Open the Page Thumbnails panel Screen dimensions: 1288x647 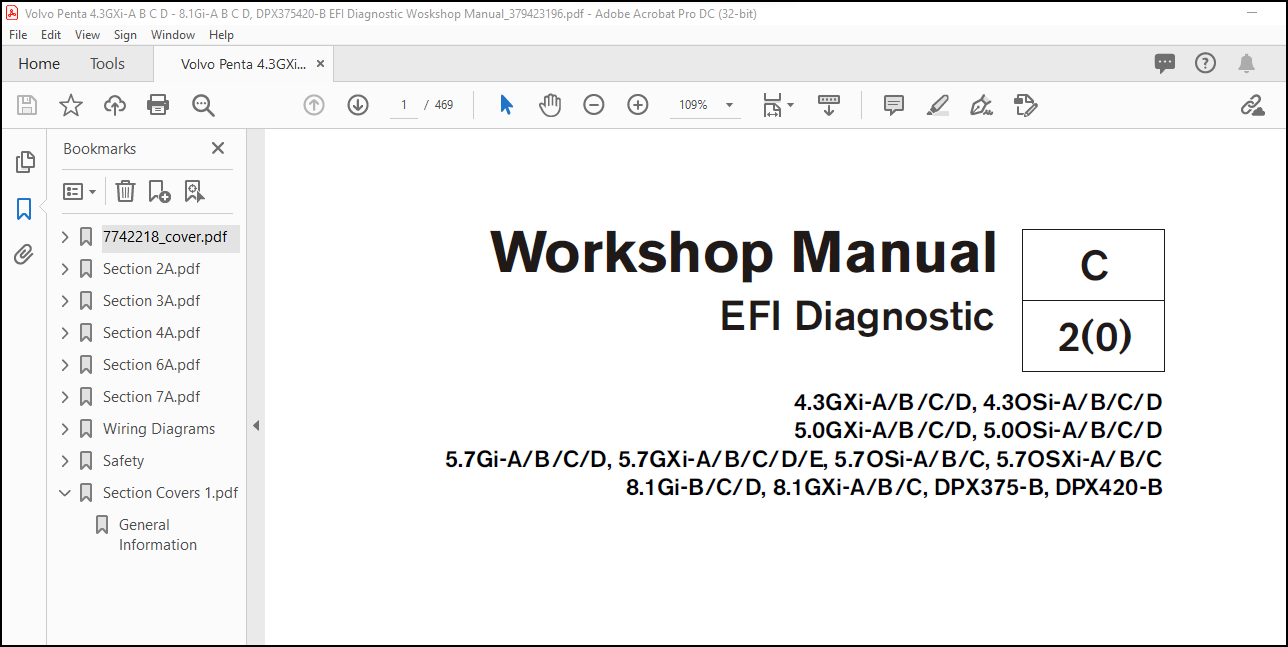click(x=25, y=162)
